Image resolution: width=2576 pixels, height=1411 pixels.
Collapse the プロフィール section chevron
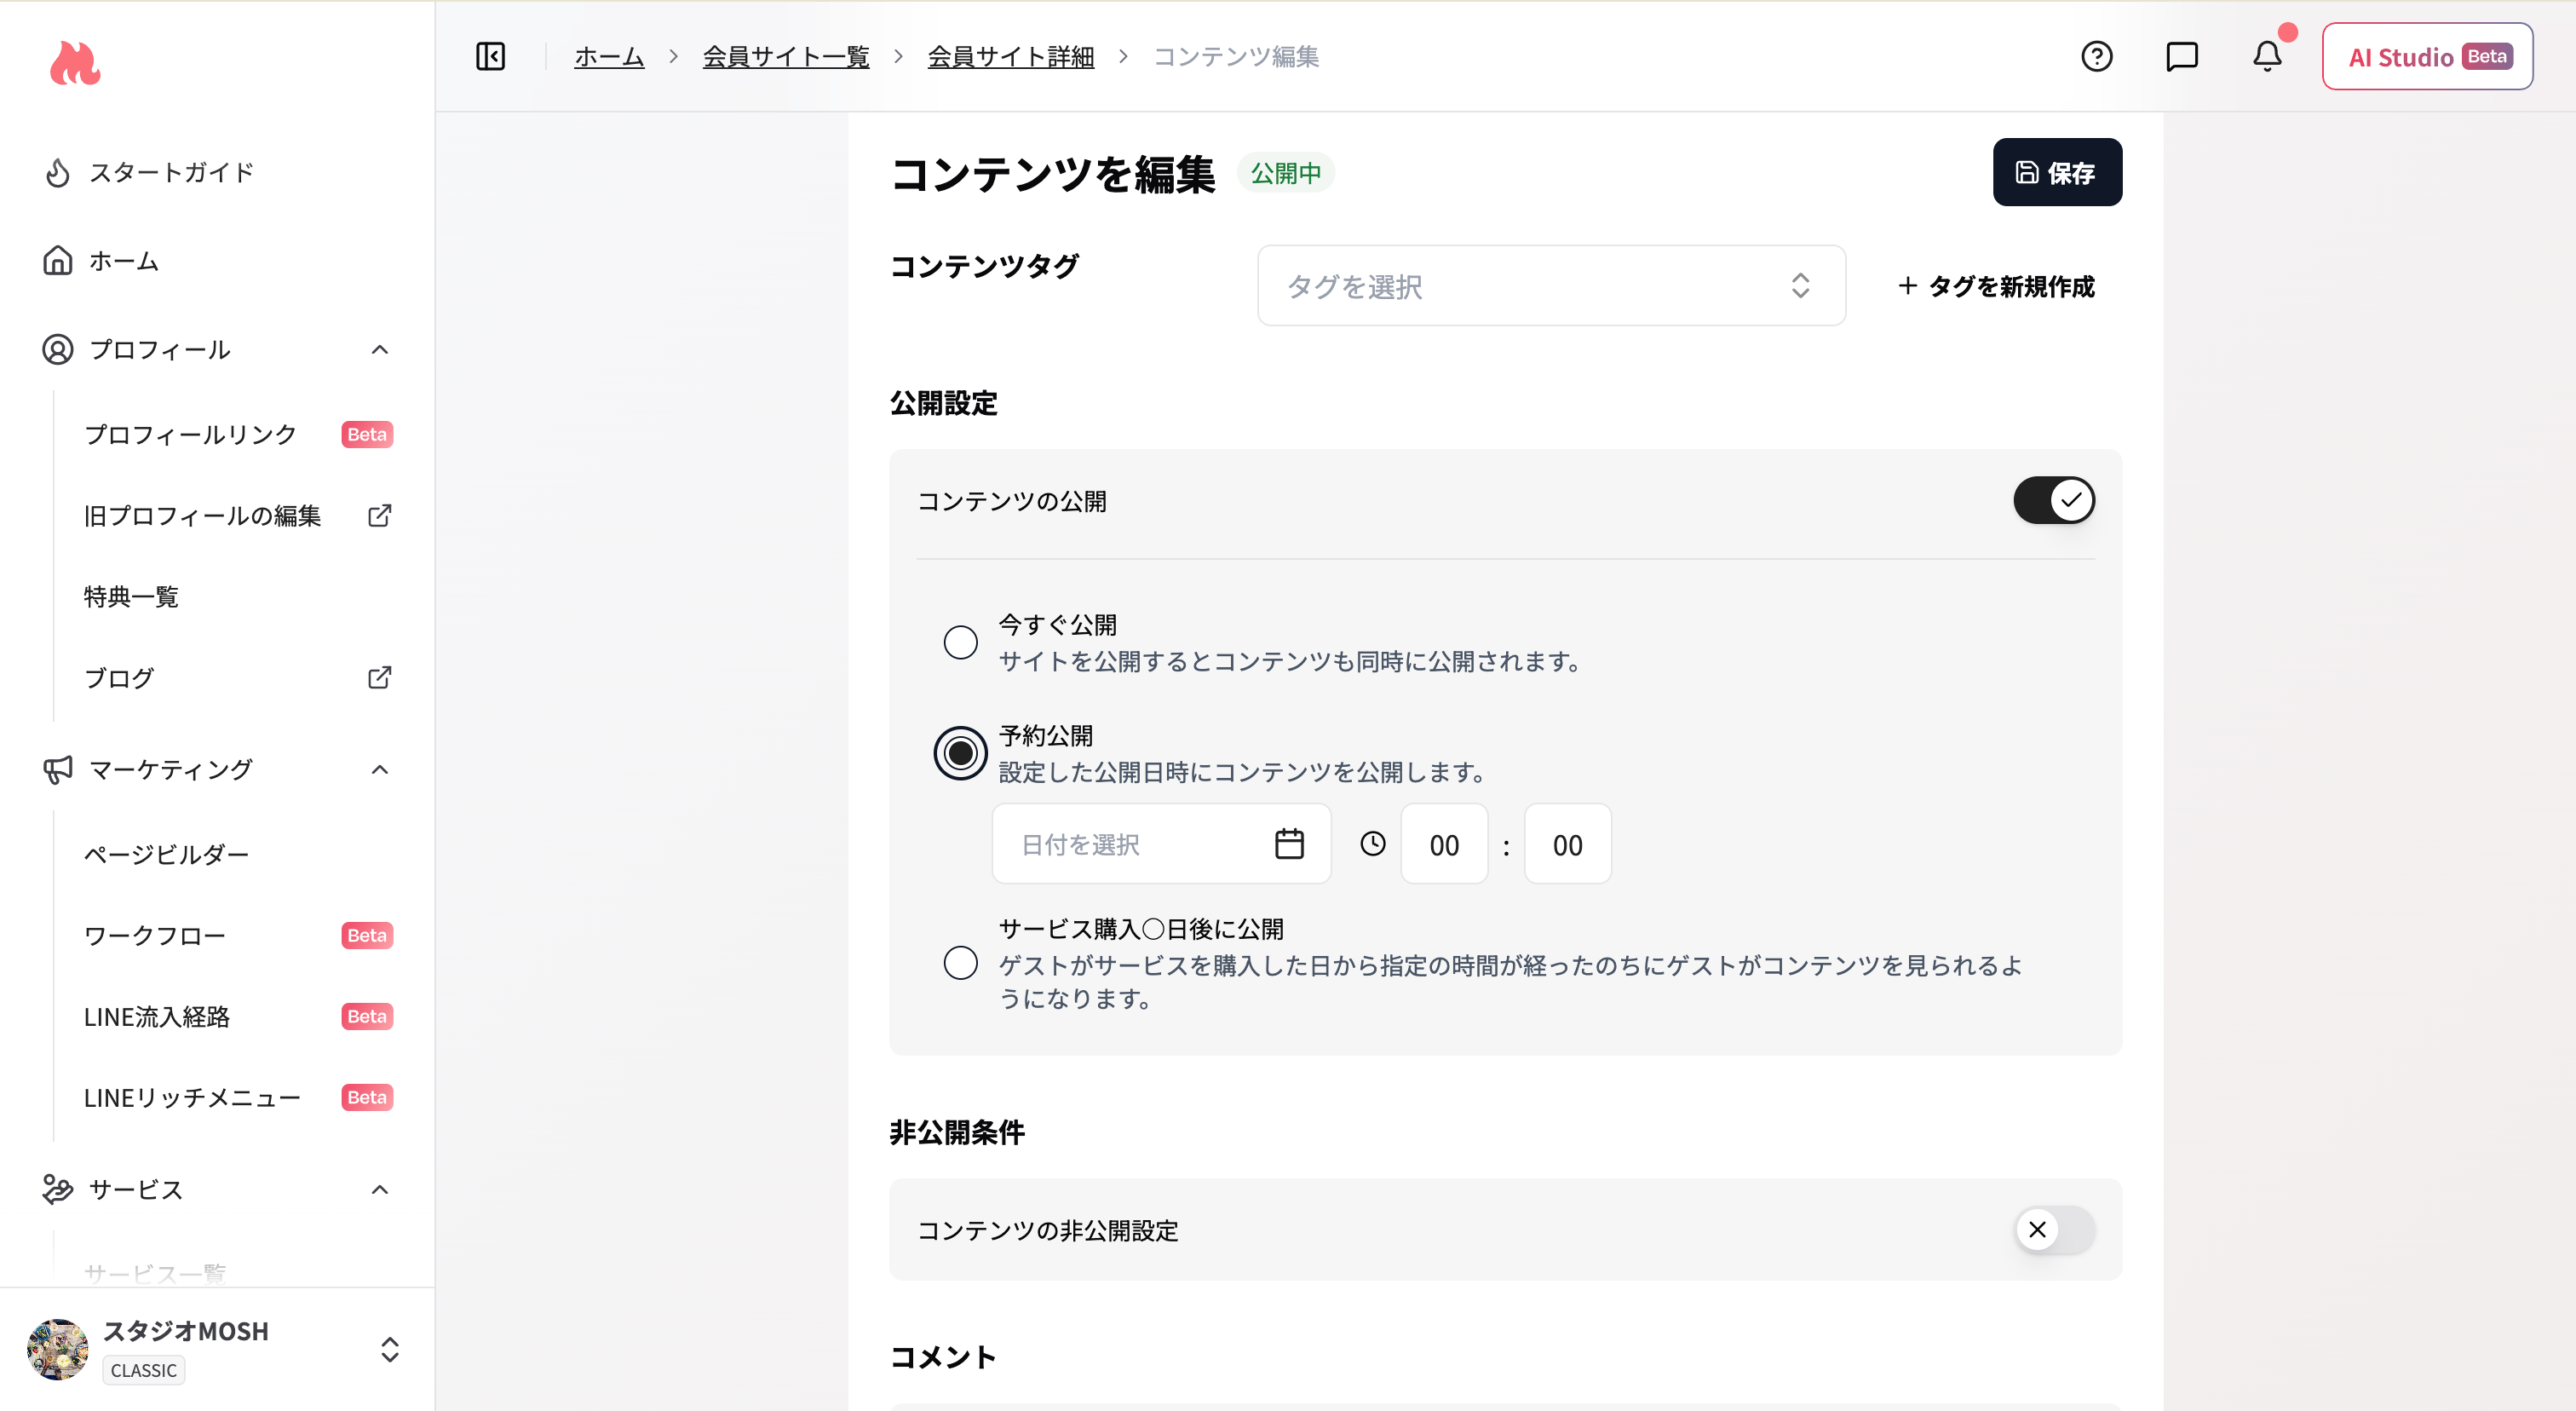[x=380, y=350]
